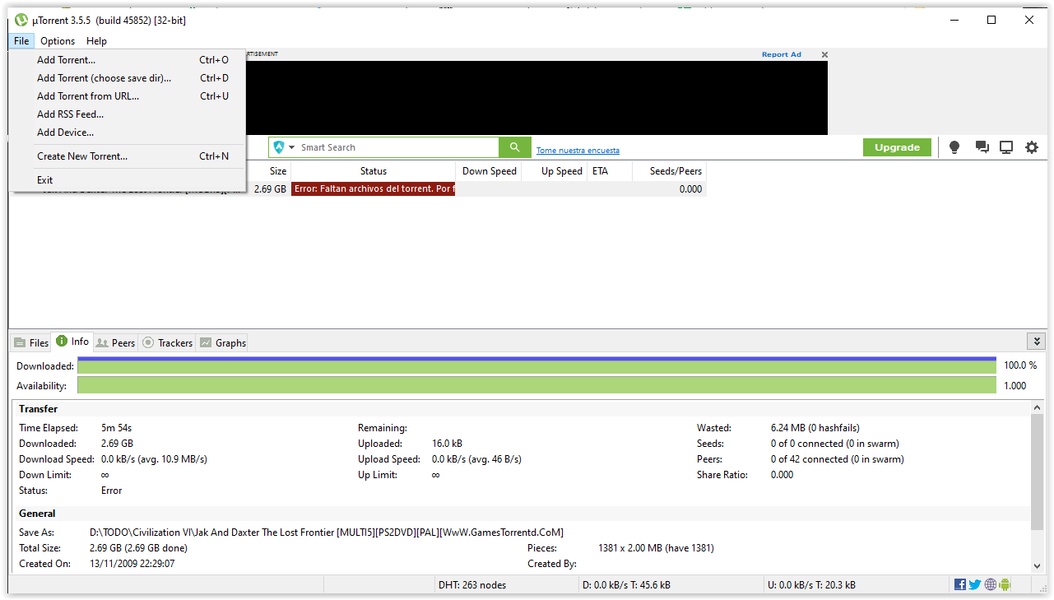This screenshot has width=1054, height=600.
Task: Click inside the Smart Search field
Action: (398, 147)
